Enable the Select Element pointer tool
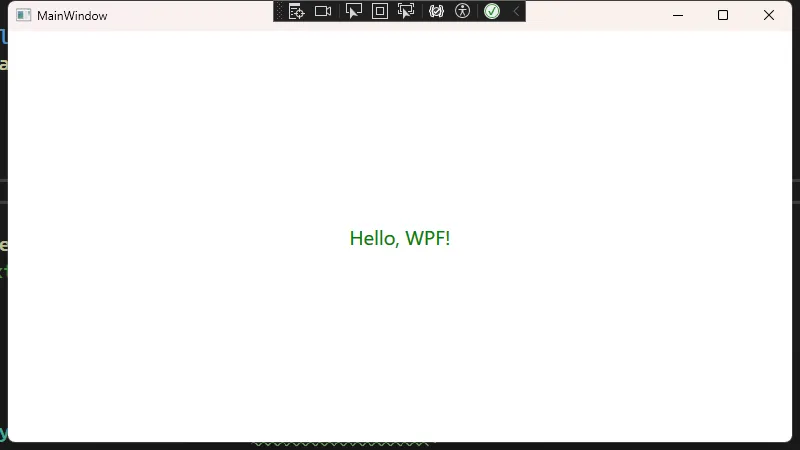Image resolution: width=800 pixels, height=450 pixels. [353, 12]
